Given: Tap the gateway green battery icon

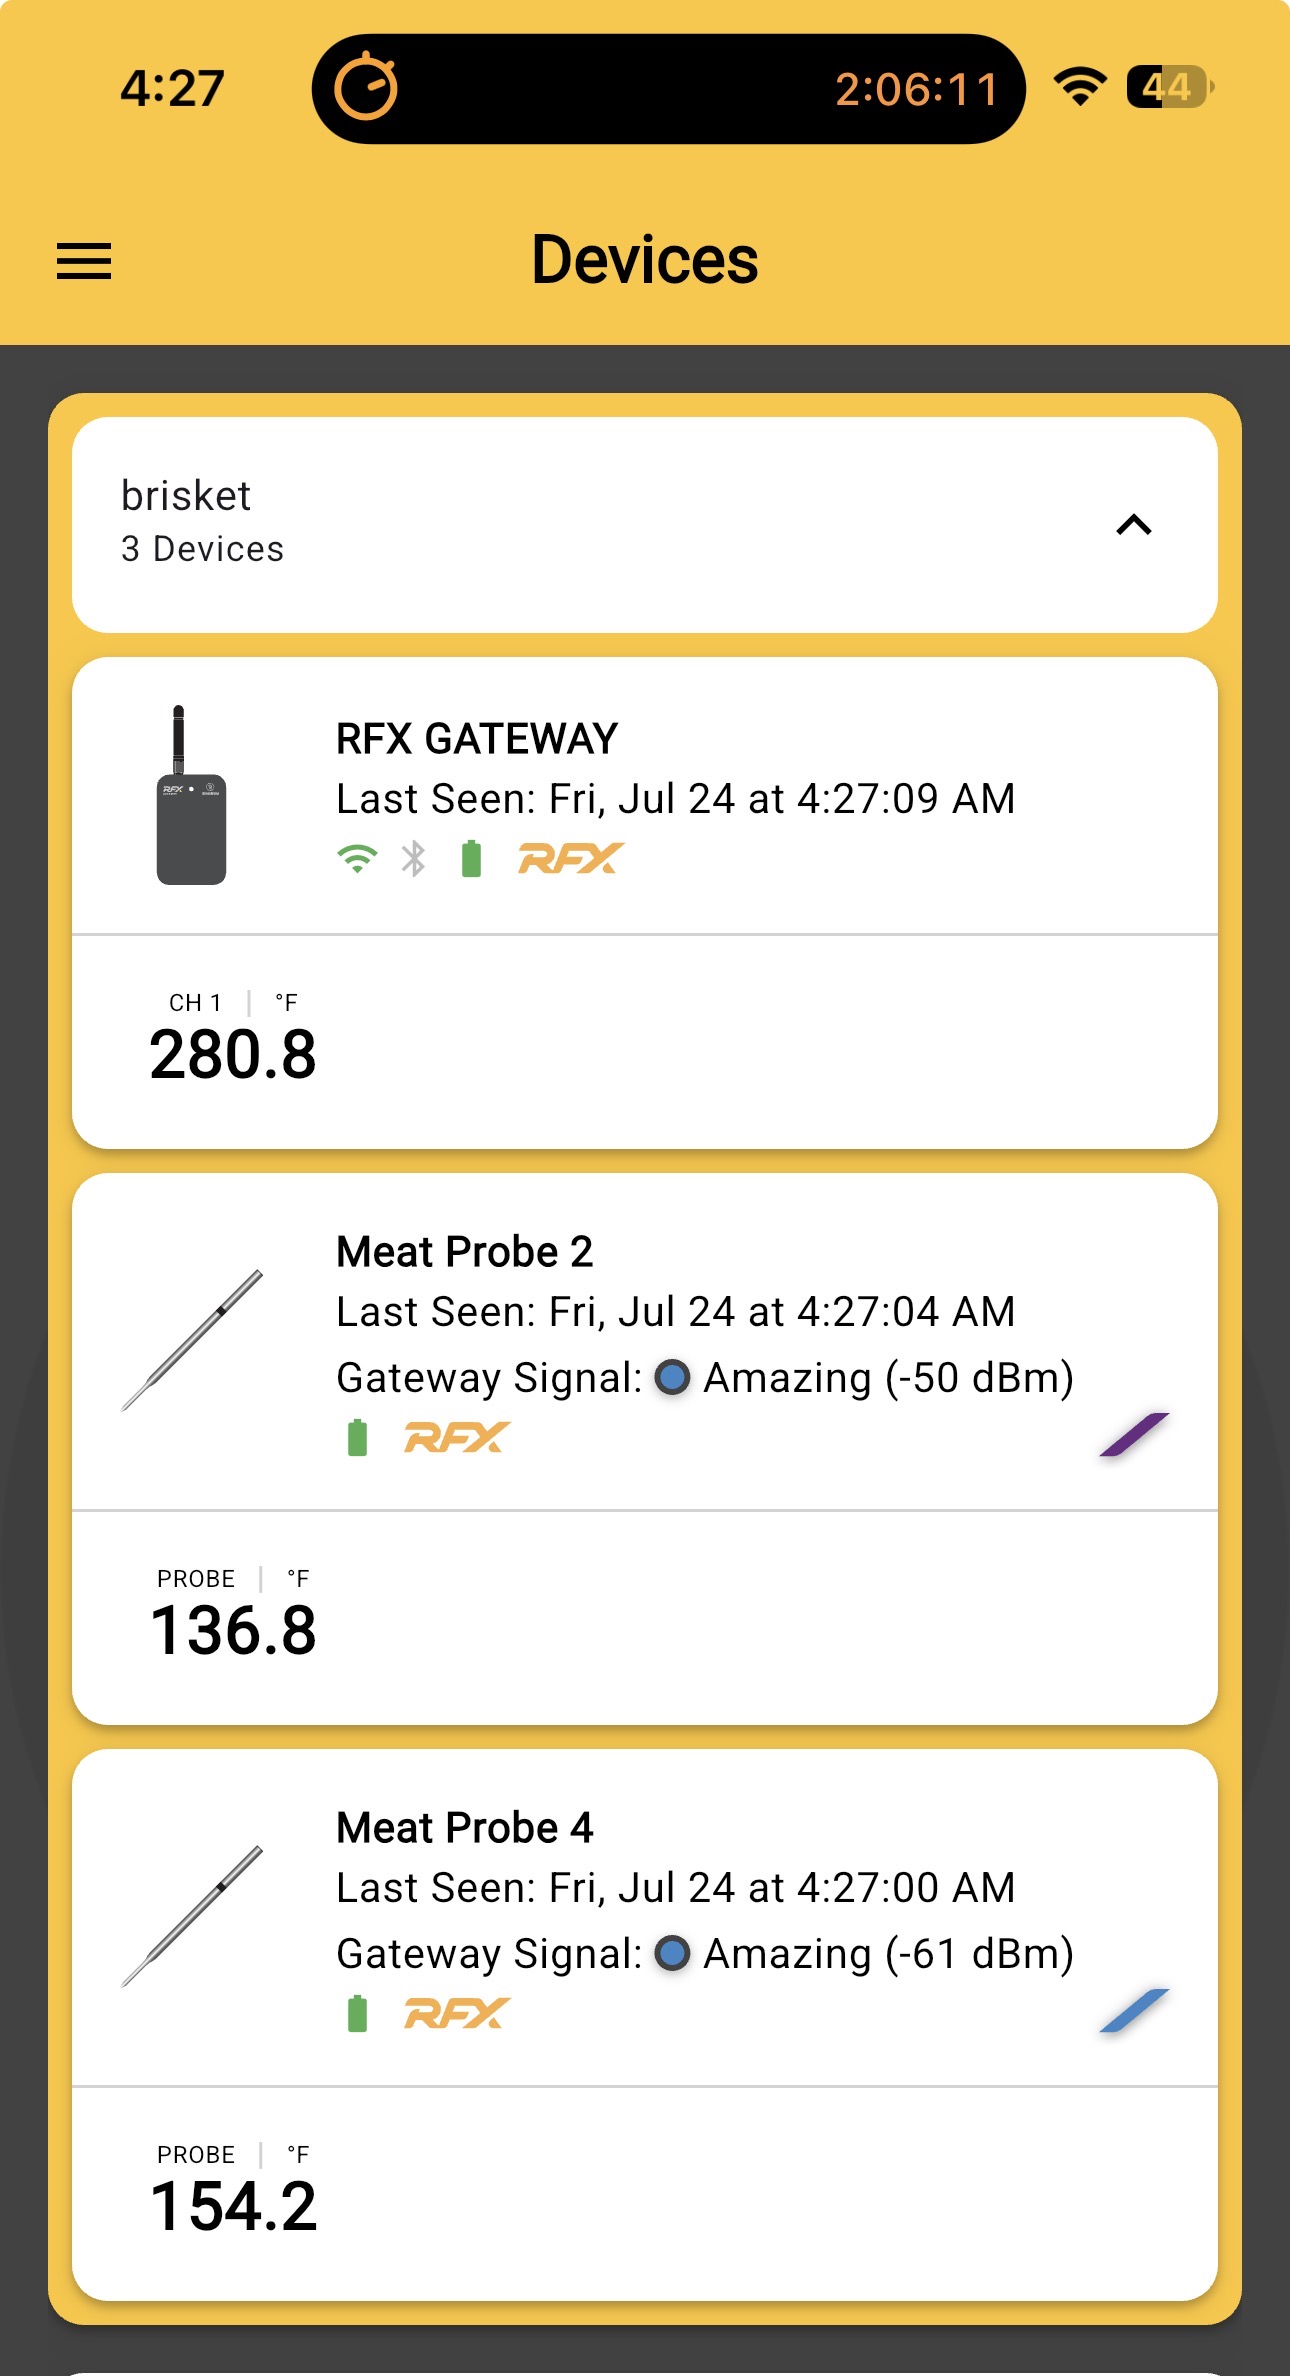Looking at the screenshot, I should (x=471, y=859).
